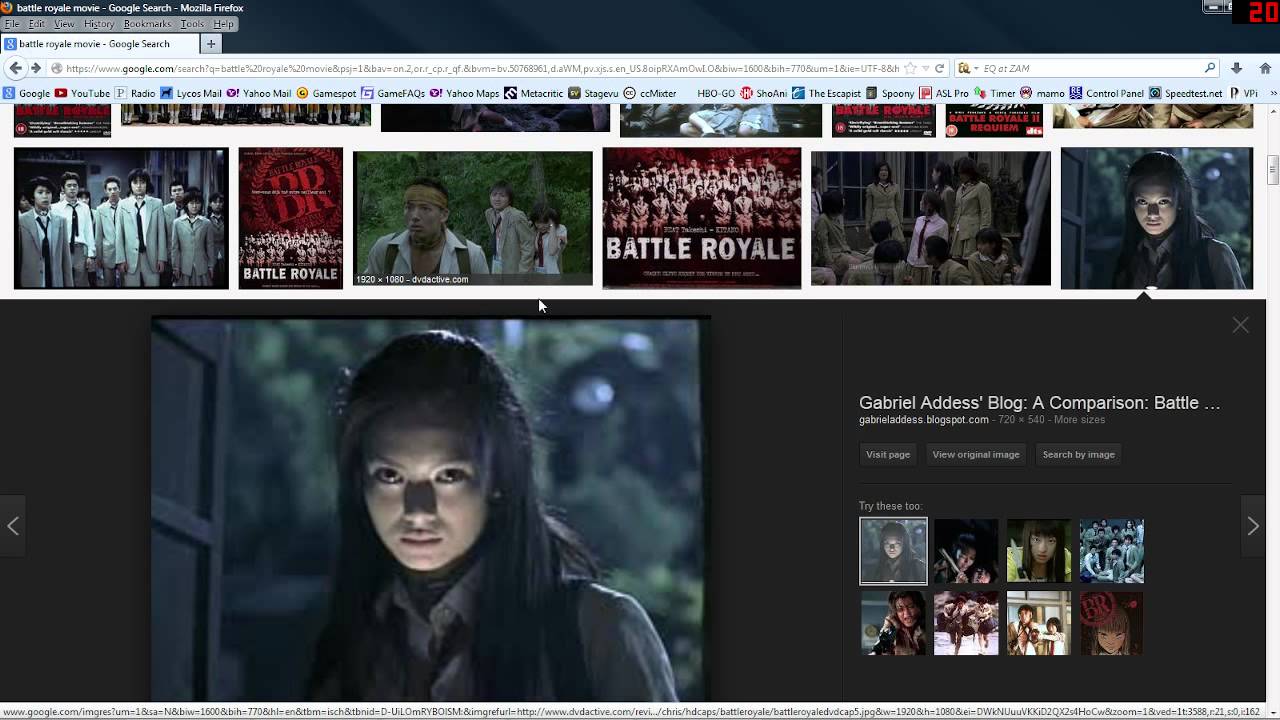Show next image with right arrow
This screenshot has width=1280, height=720.
pos(1253,525)
